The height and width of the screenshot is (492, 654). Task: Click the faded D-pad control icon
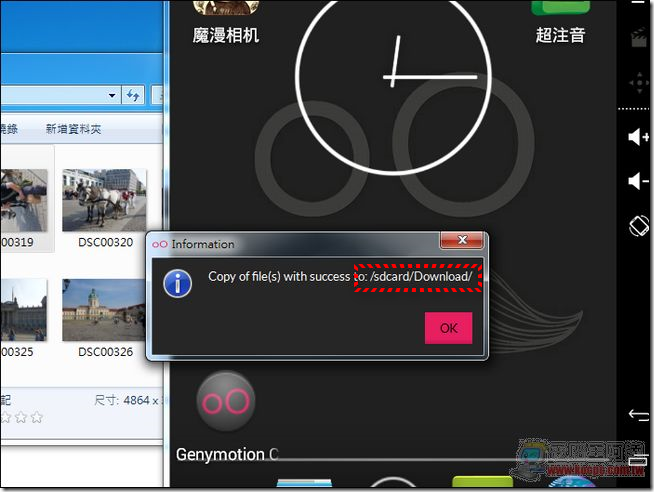point(637,84)
